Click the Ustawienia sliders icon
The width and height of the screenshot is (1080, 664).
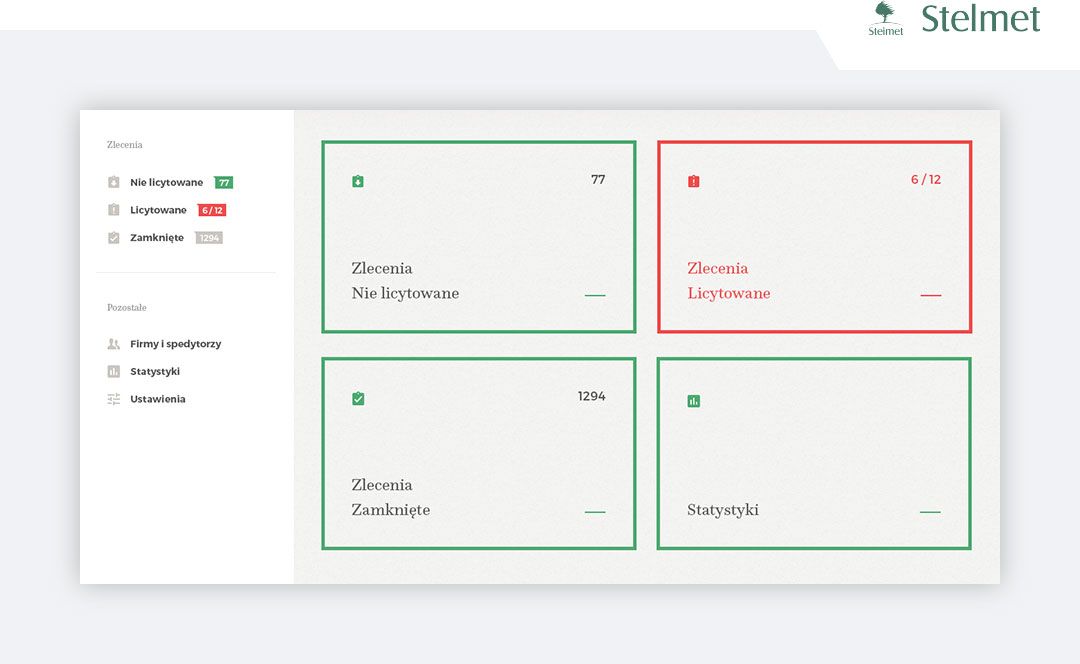coord(113,398)
